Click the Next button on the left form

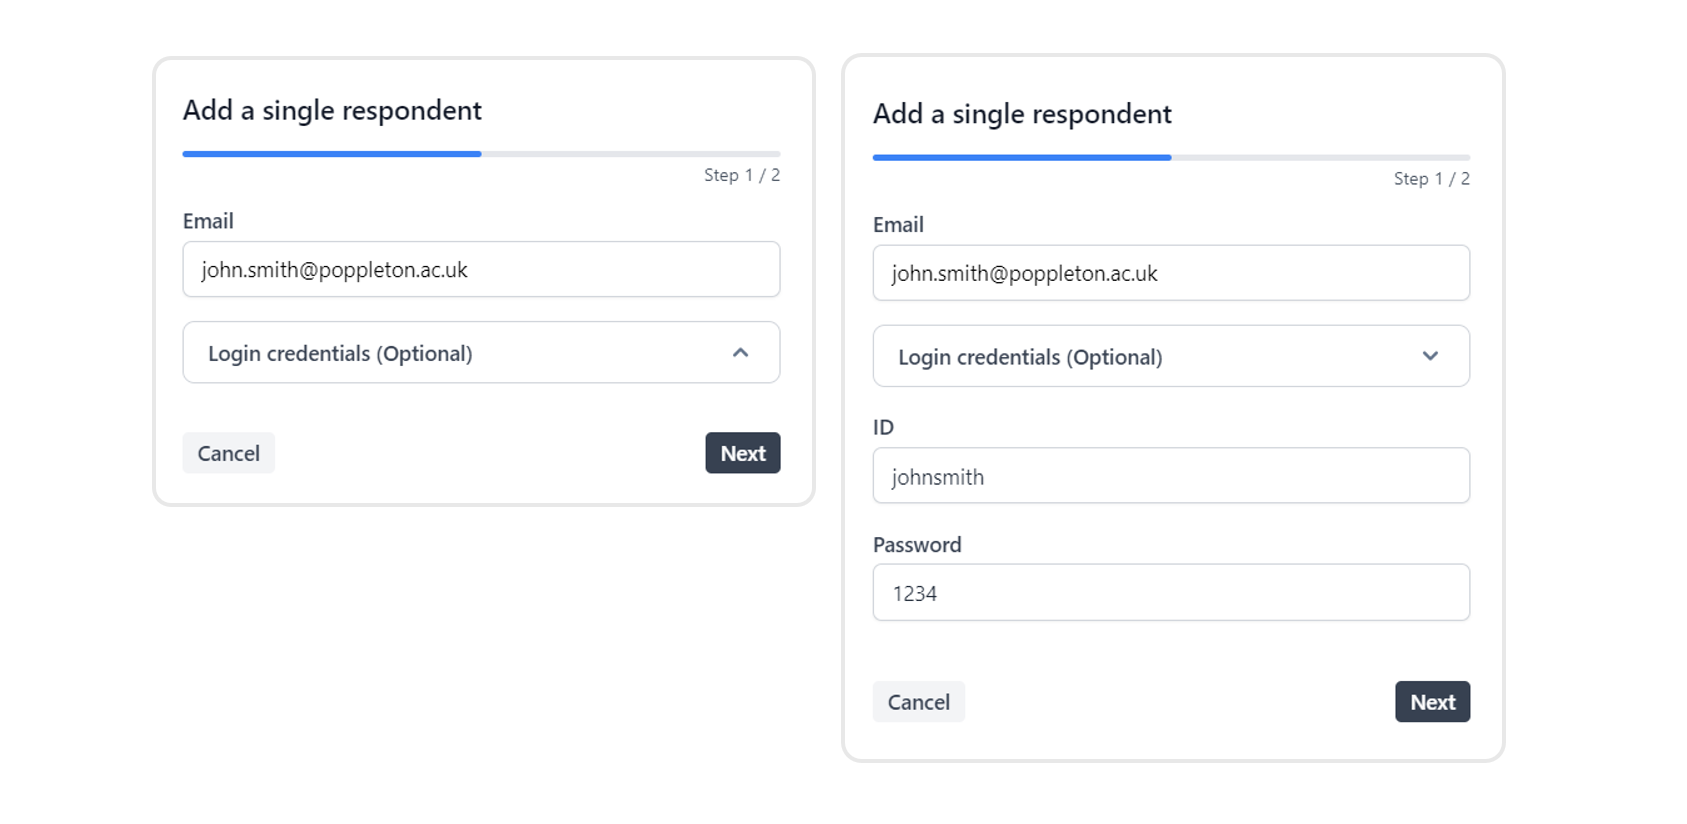(x=742, y=452)
